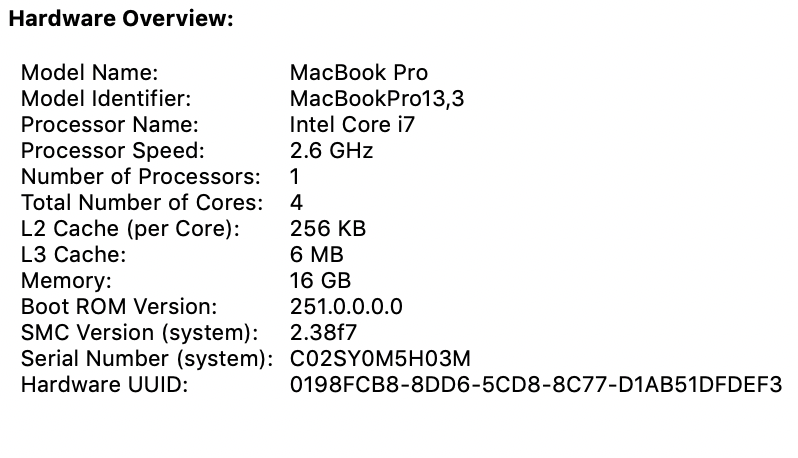798x458 pixels.
Task: Click the Hardware UUID label
Action: pyautogui.click(x=103, y=385)
